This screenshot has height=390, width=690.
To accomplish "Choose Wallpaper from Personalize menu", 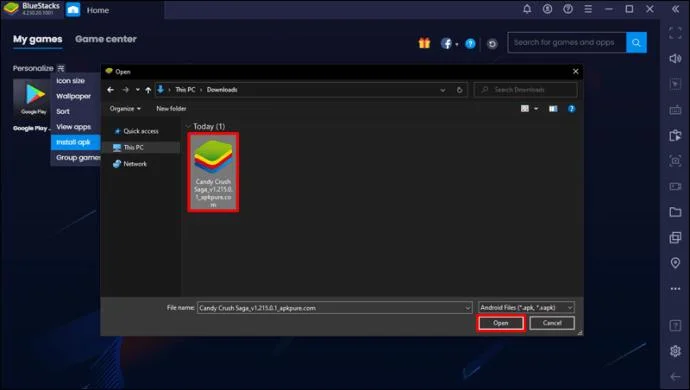I will click(73, 96).
